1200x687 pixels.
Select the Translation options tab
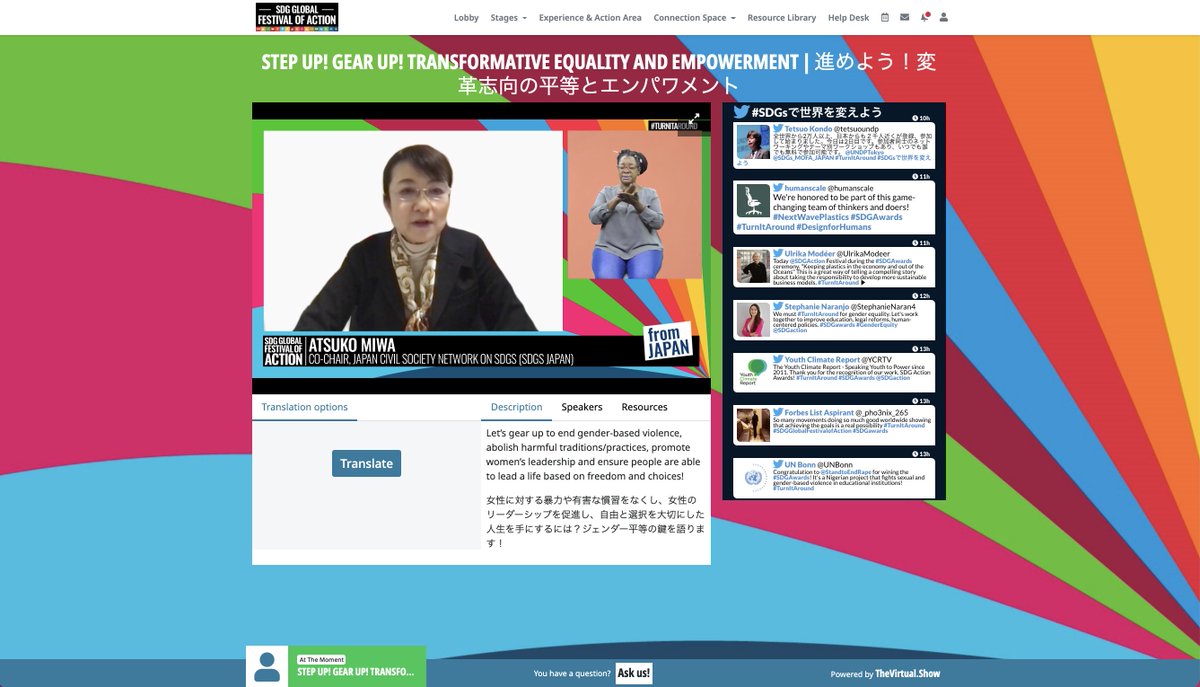pos(304,407)
